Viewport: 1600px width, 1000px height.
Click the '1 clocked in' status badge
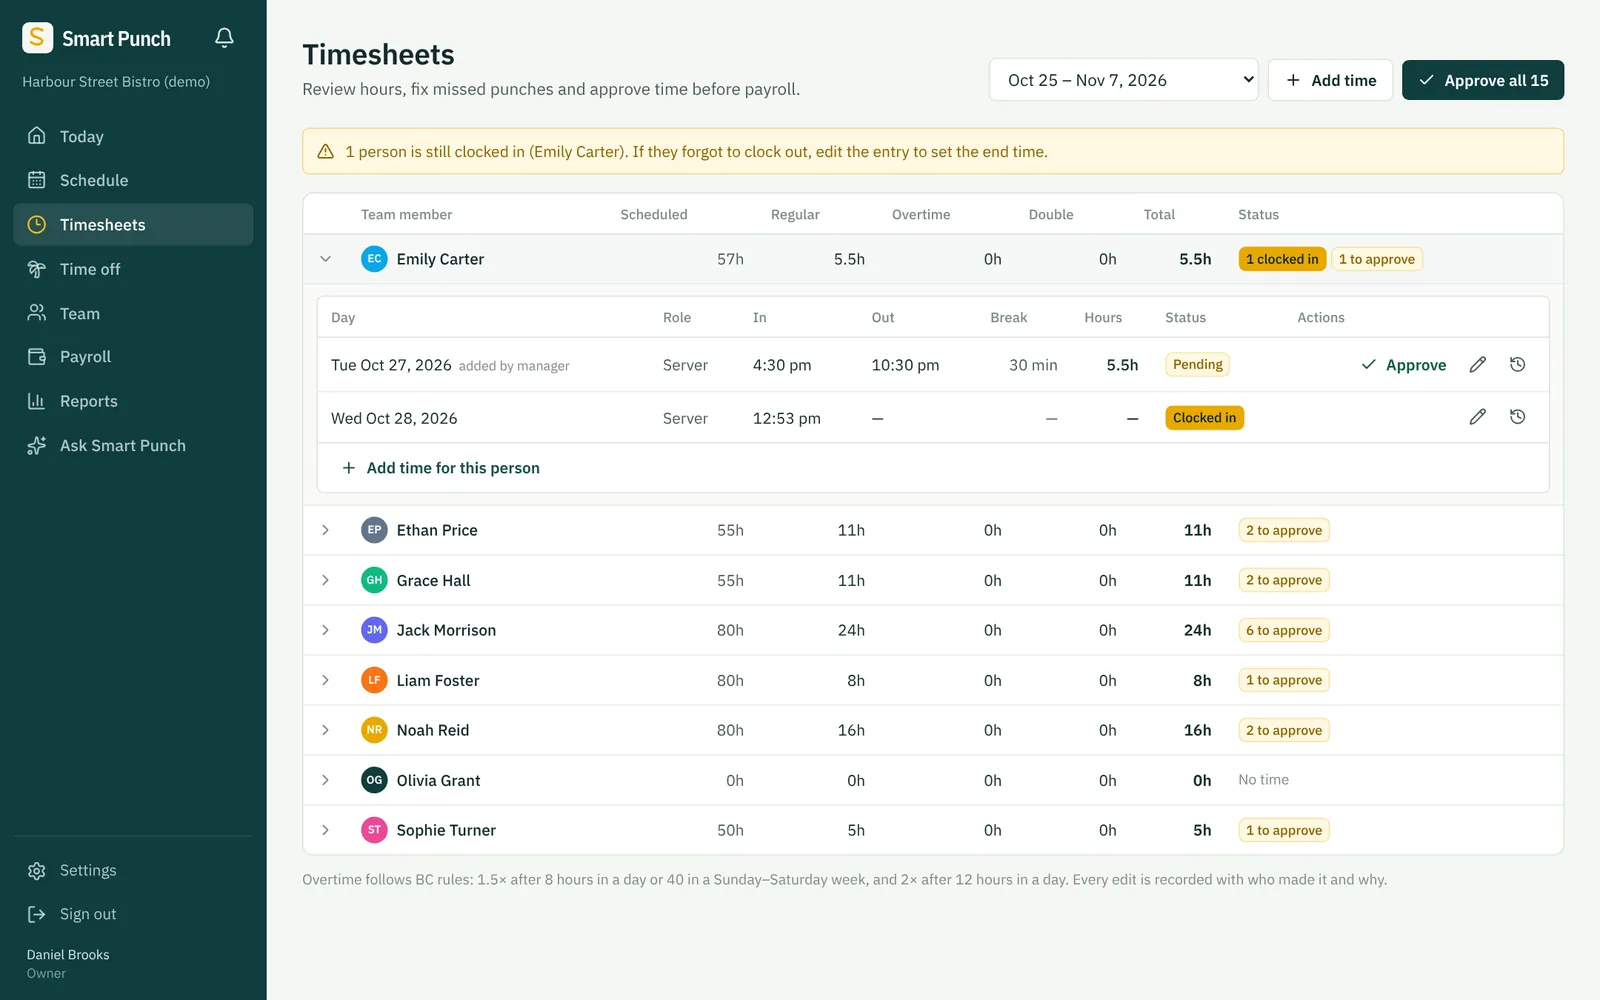tap(1282, 259)
